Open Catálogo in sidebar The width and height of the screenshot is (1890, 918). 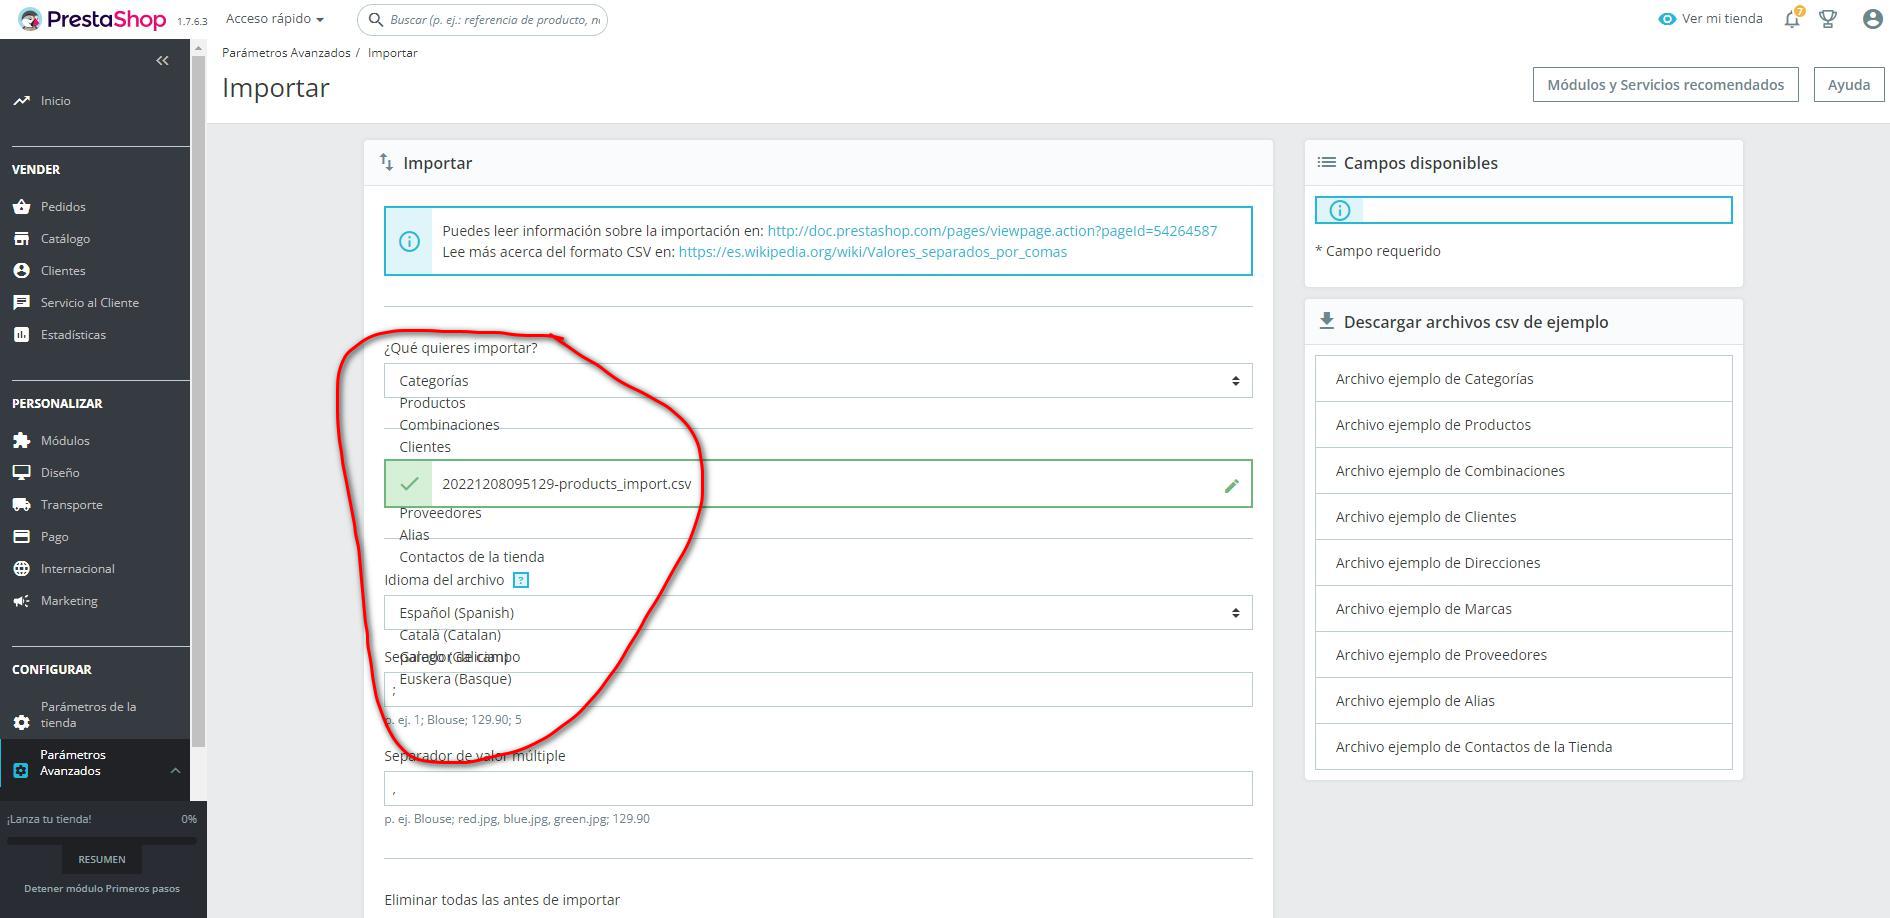(x=65, y=239)
